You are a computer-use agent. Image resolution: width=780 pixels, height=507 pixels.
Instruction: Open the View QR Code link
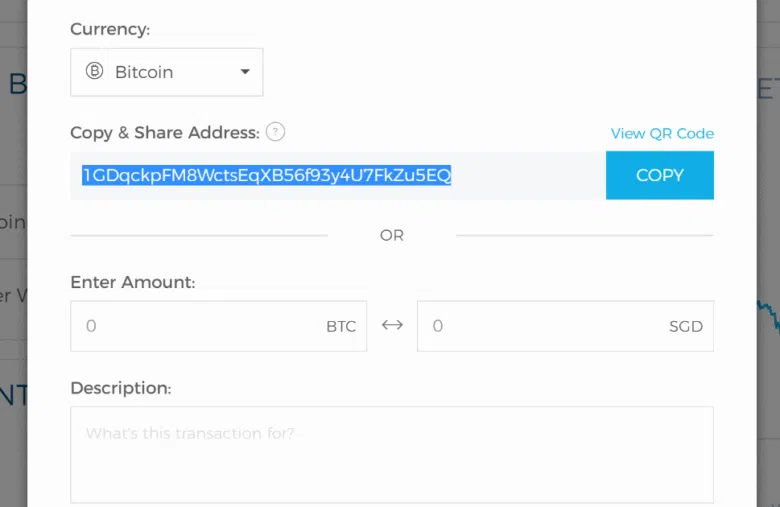pyautogui.click(x=662, y=133)
